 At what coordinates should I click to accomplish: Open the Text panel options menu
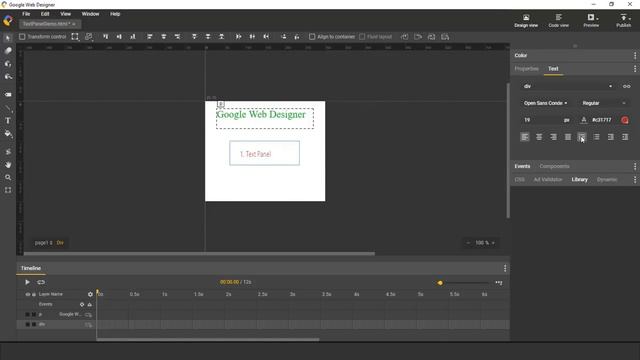[635, 69]
